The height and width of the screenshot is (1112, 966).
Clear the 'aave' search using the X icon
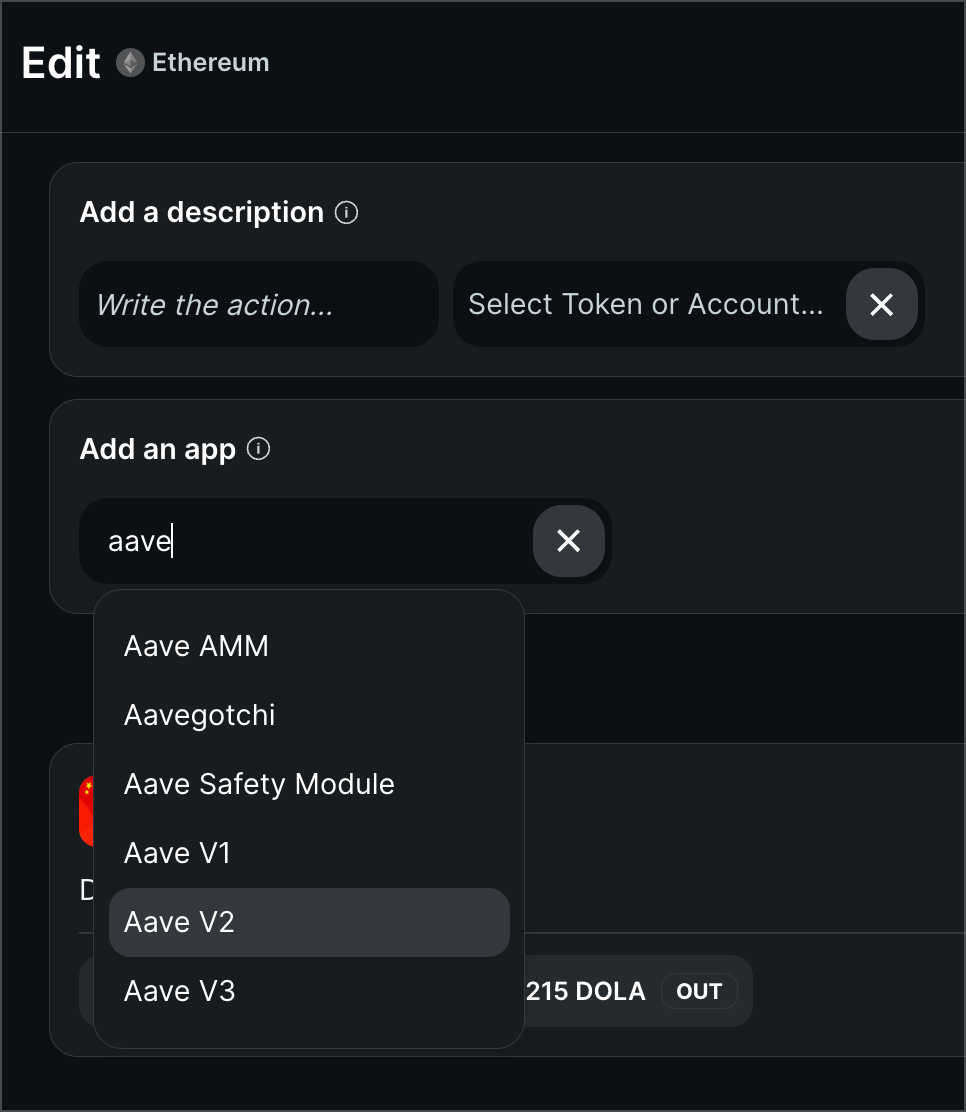click(x=568, y=540)
